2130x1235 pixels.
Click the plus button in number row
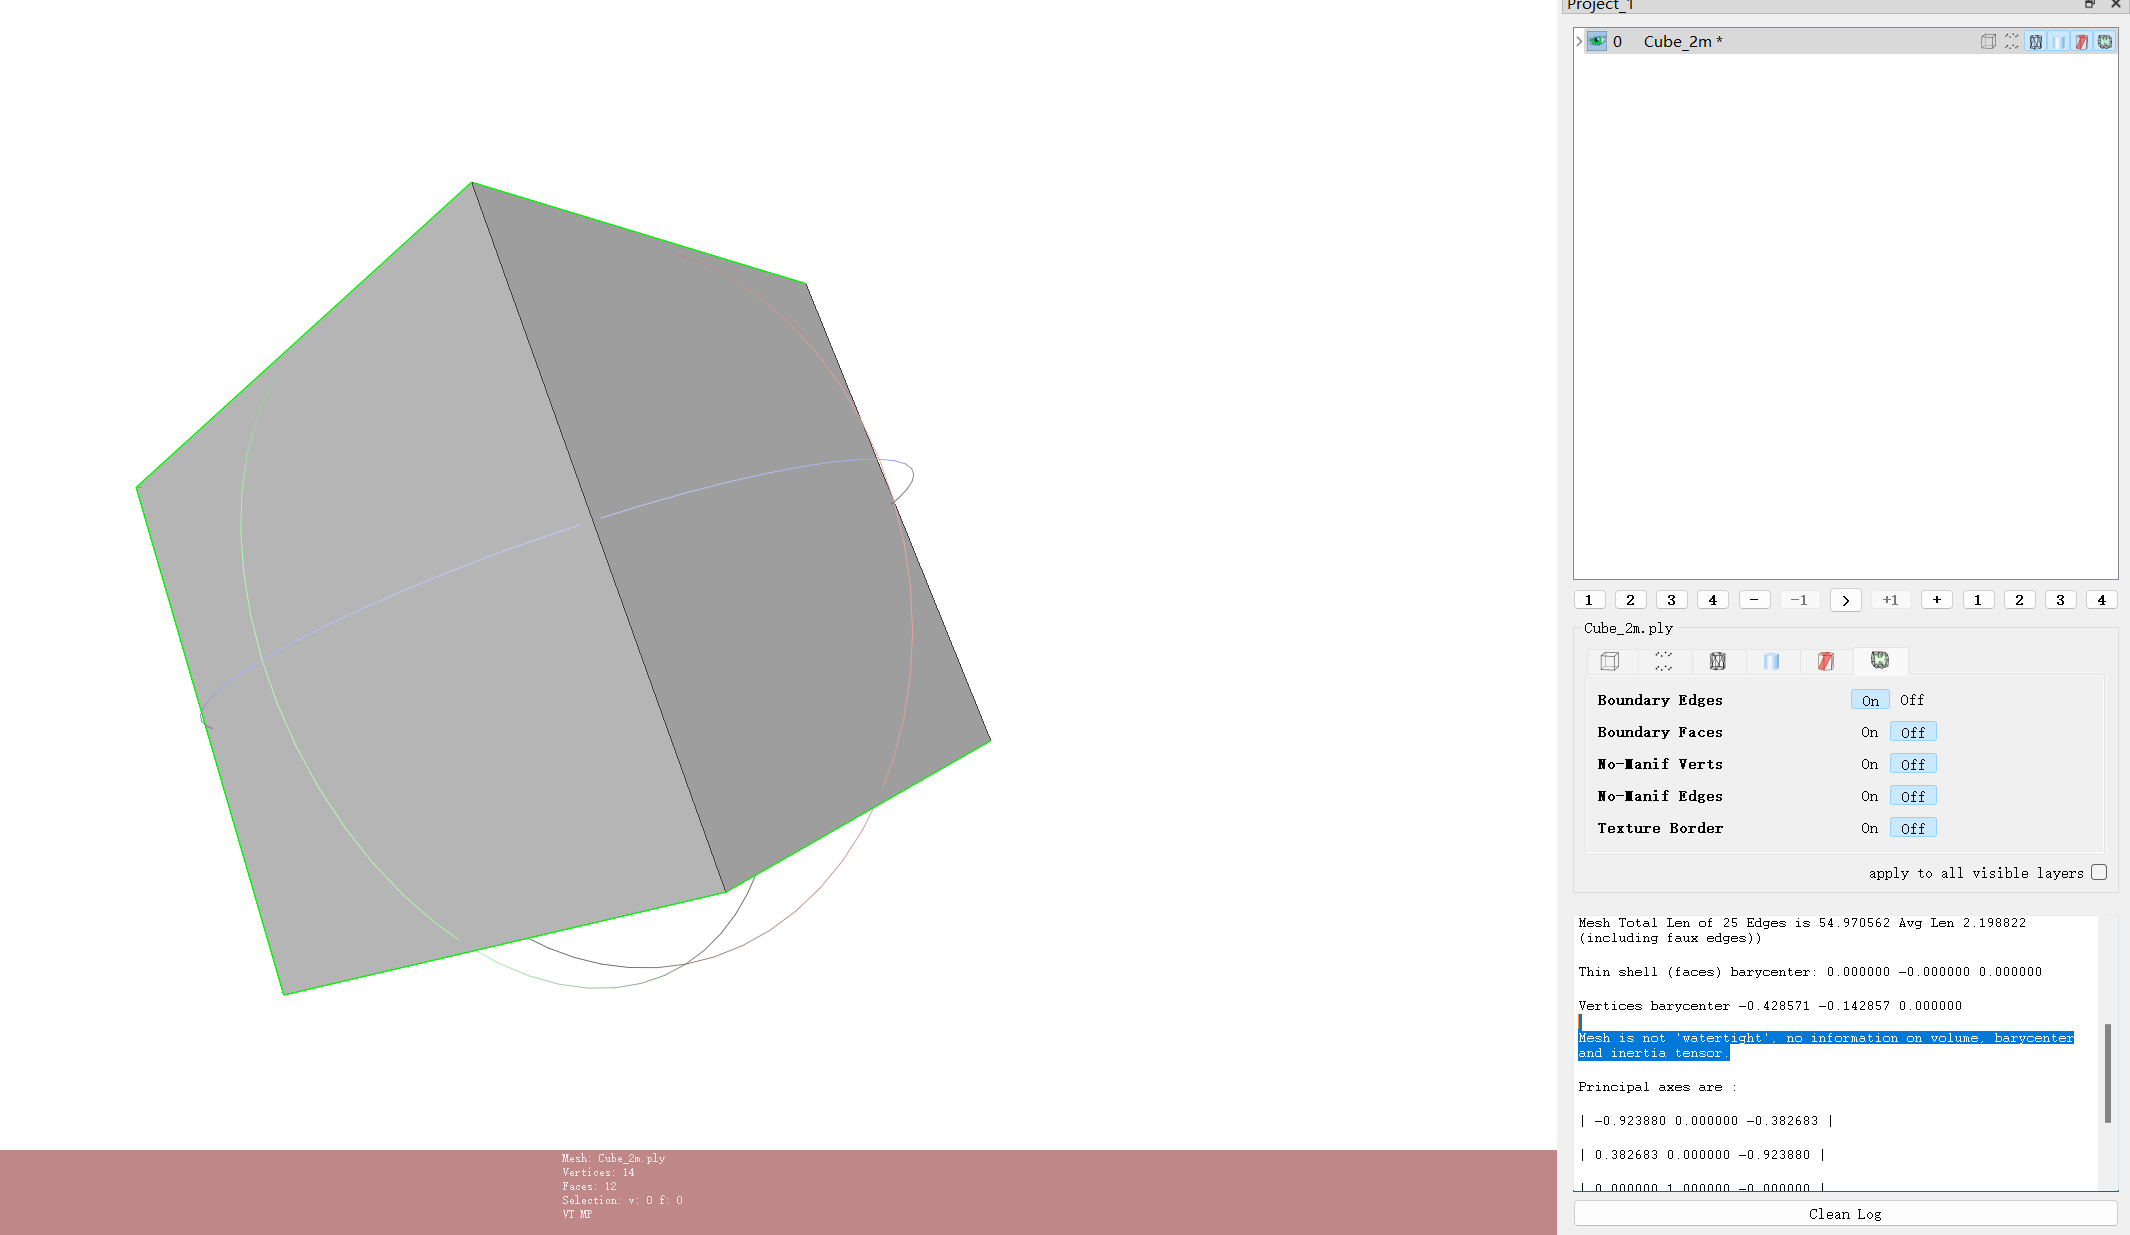point(1937,600)
